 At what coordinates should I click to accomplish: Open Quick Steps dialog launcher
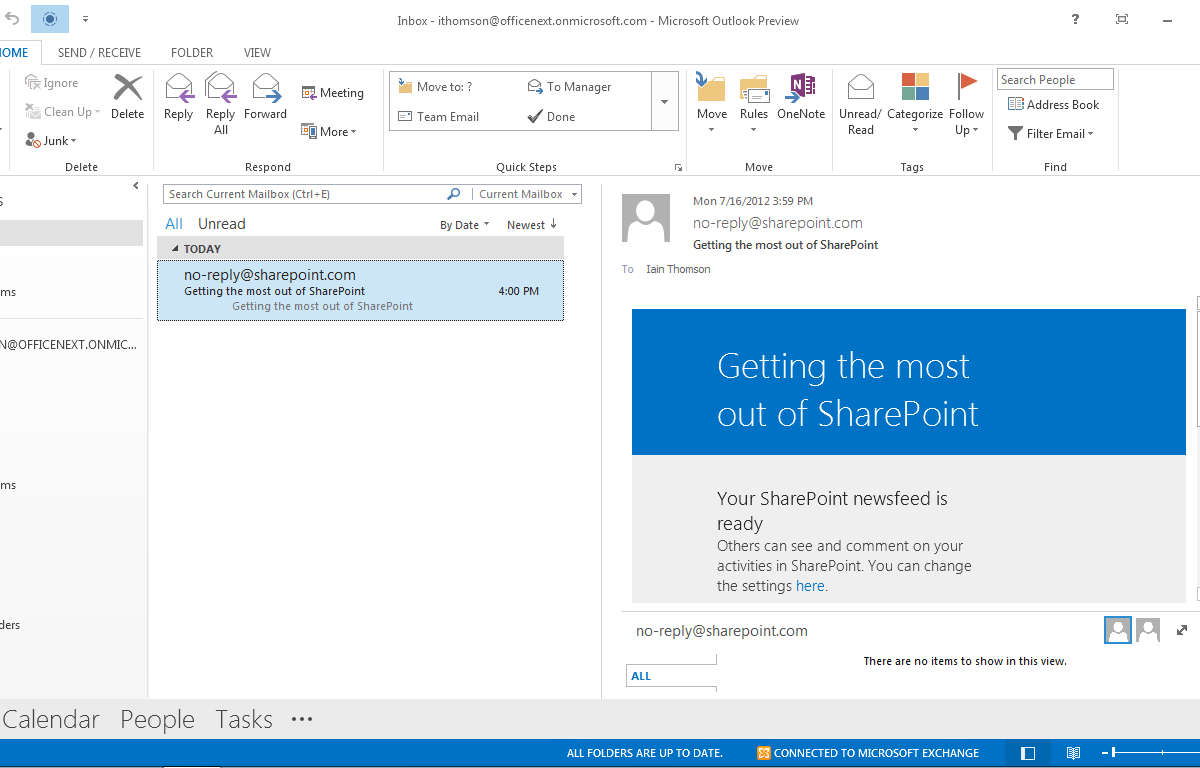click(678, 167)
